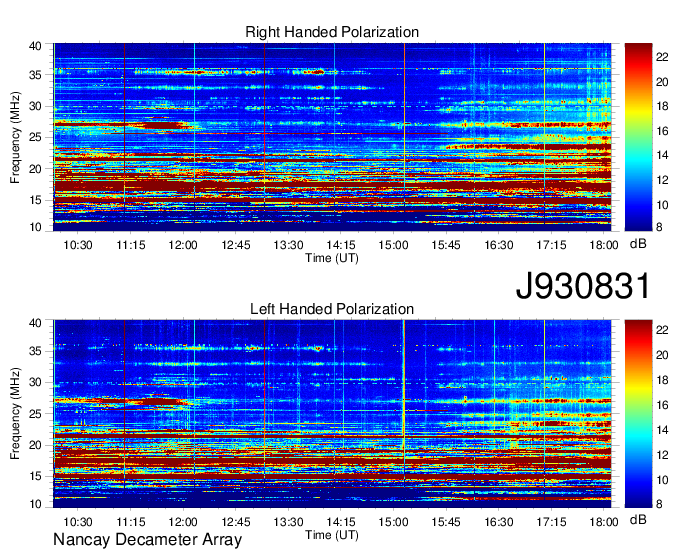This screenshot has width=680, height=552.
Task: Click the 8 label on the Left Handed color bar
Action: (x=659, y=504)
